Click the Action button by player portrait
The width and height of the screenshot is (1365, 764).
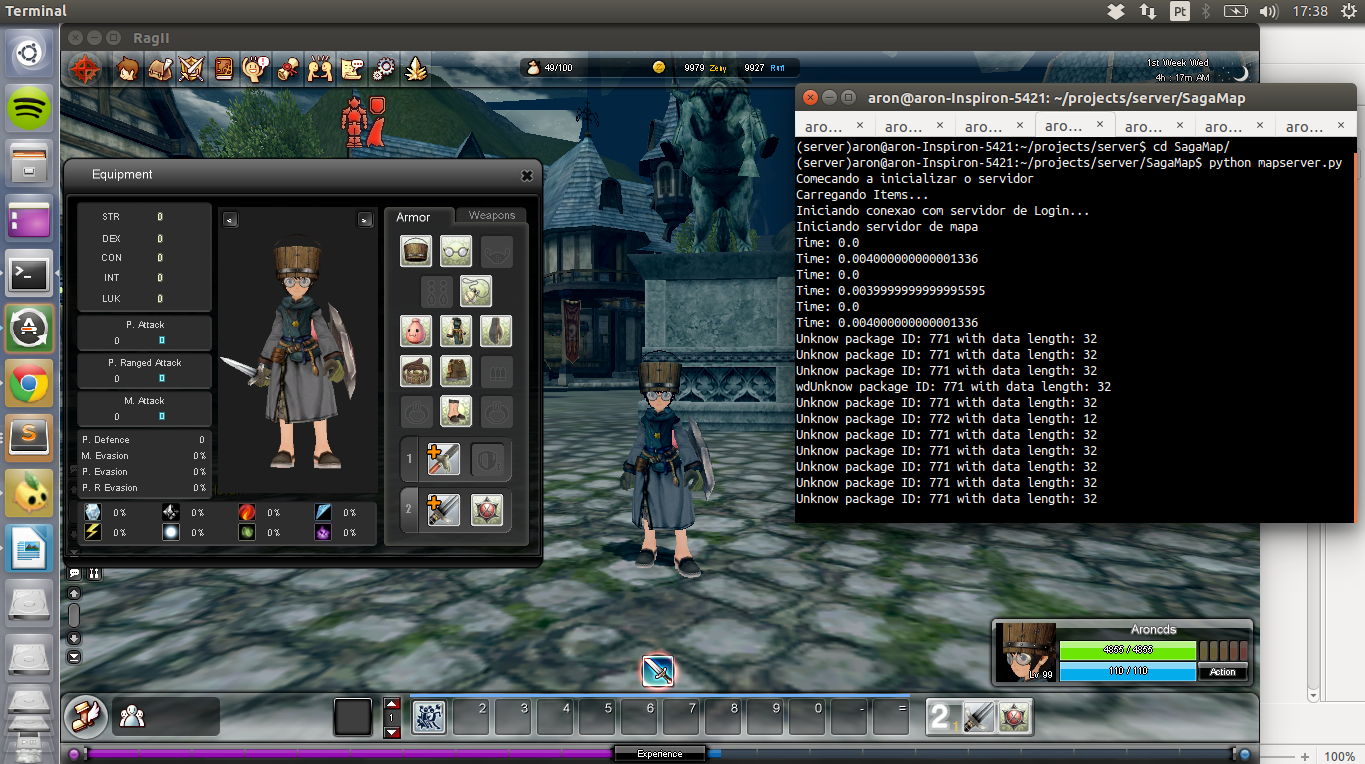(x=1222, y=672)
